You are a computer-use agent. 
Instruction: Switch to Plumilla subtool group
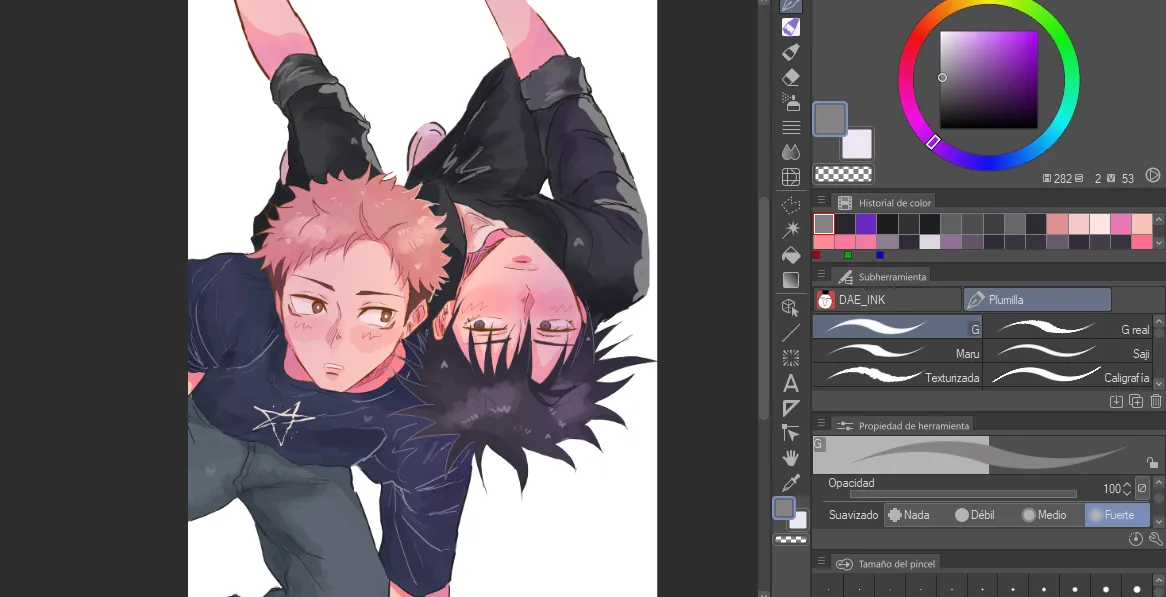(1037, 300)
